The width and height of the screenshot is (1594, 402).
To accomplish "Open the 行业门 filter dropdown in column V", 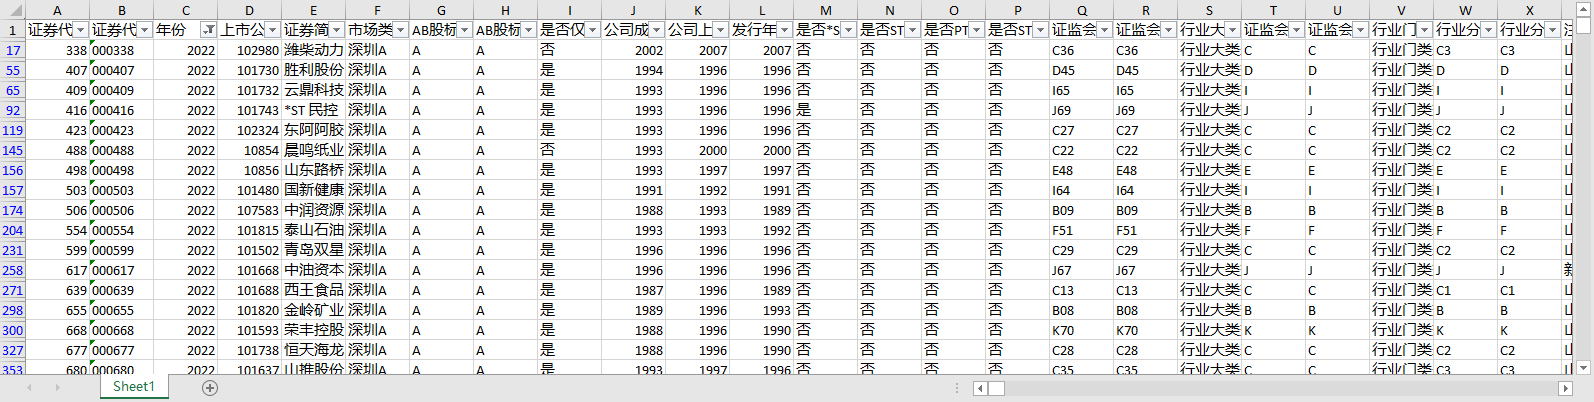I will [x=1424, y=30].
